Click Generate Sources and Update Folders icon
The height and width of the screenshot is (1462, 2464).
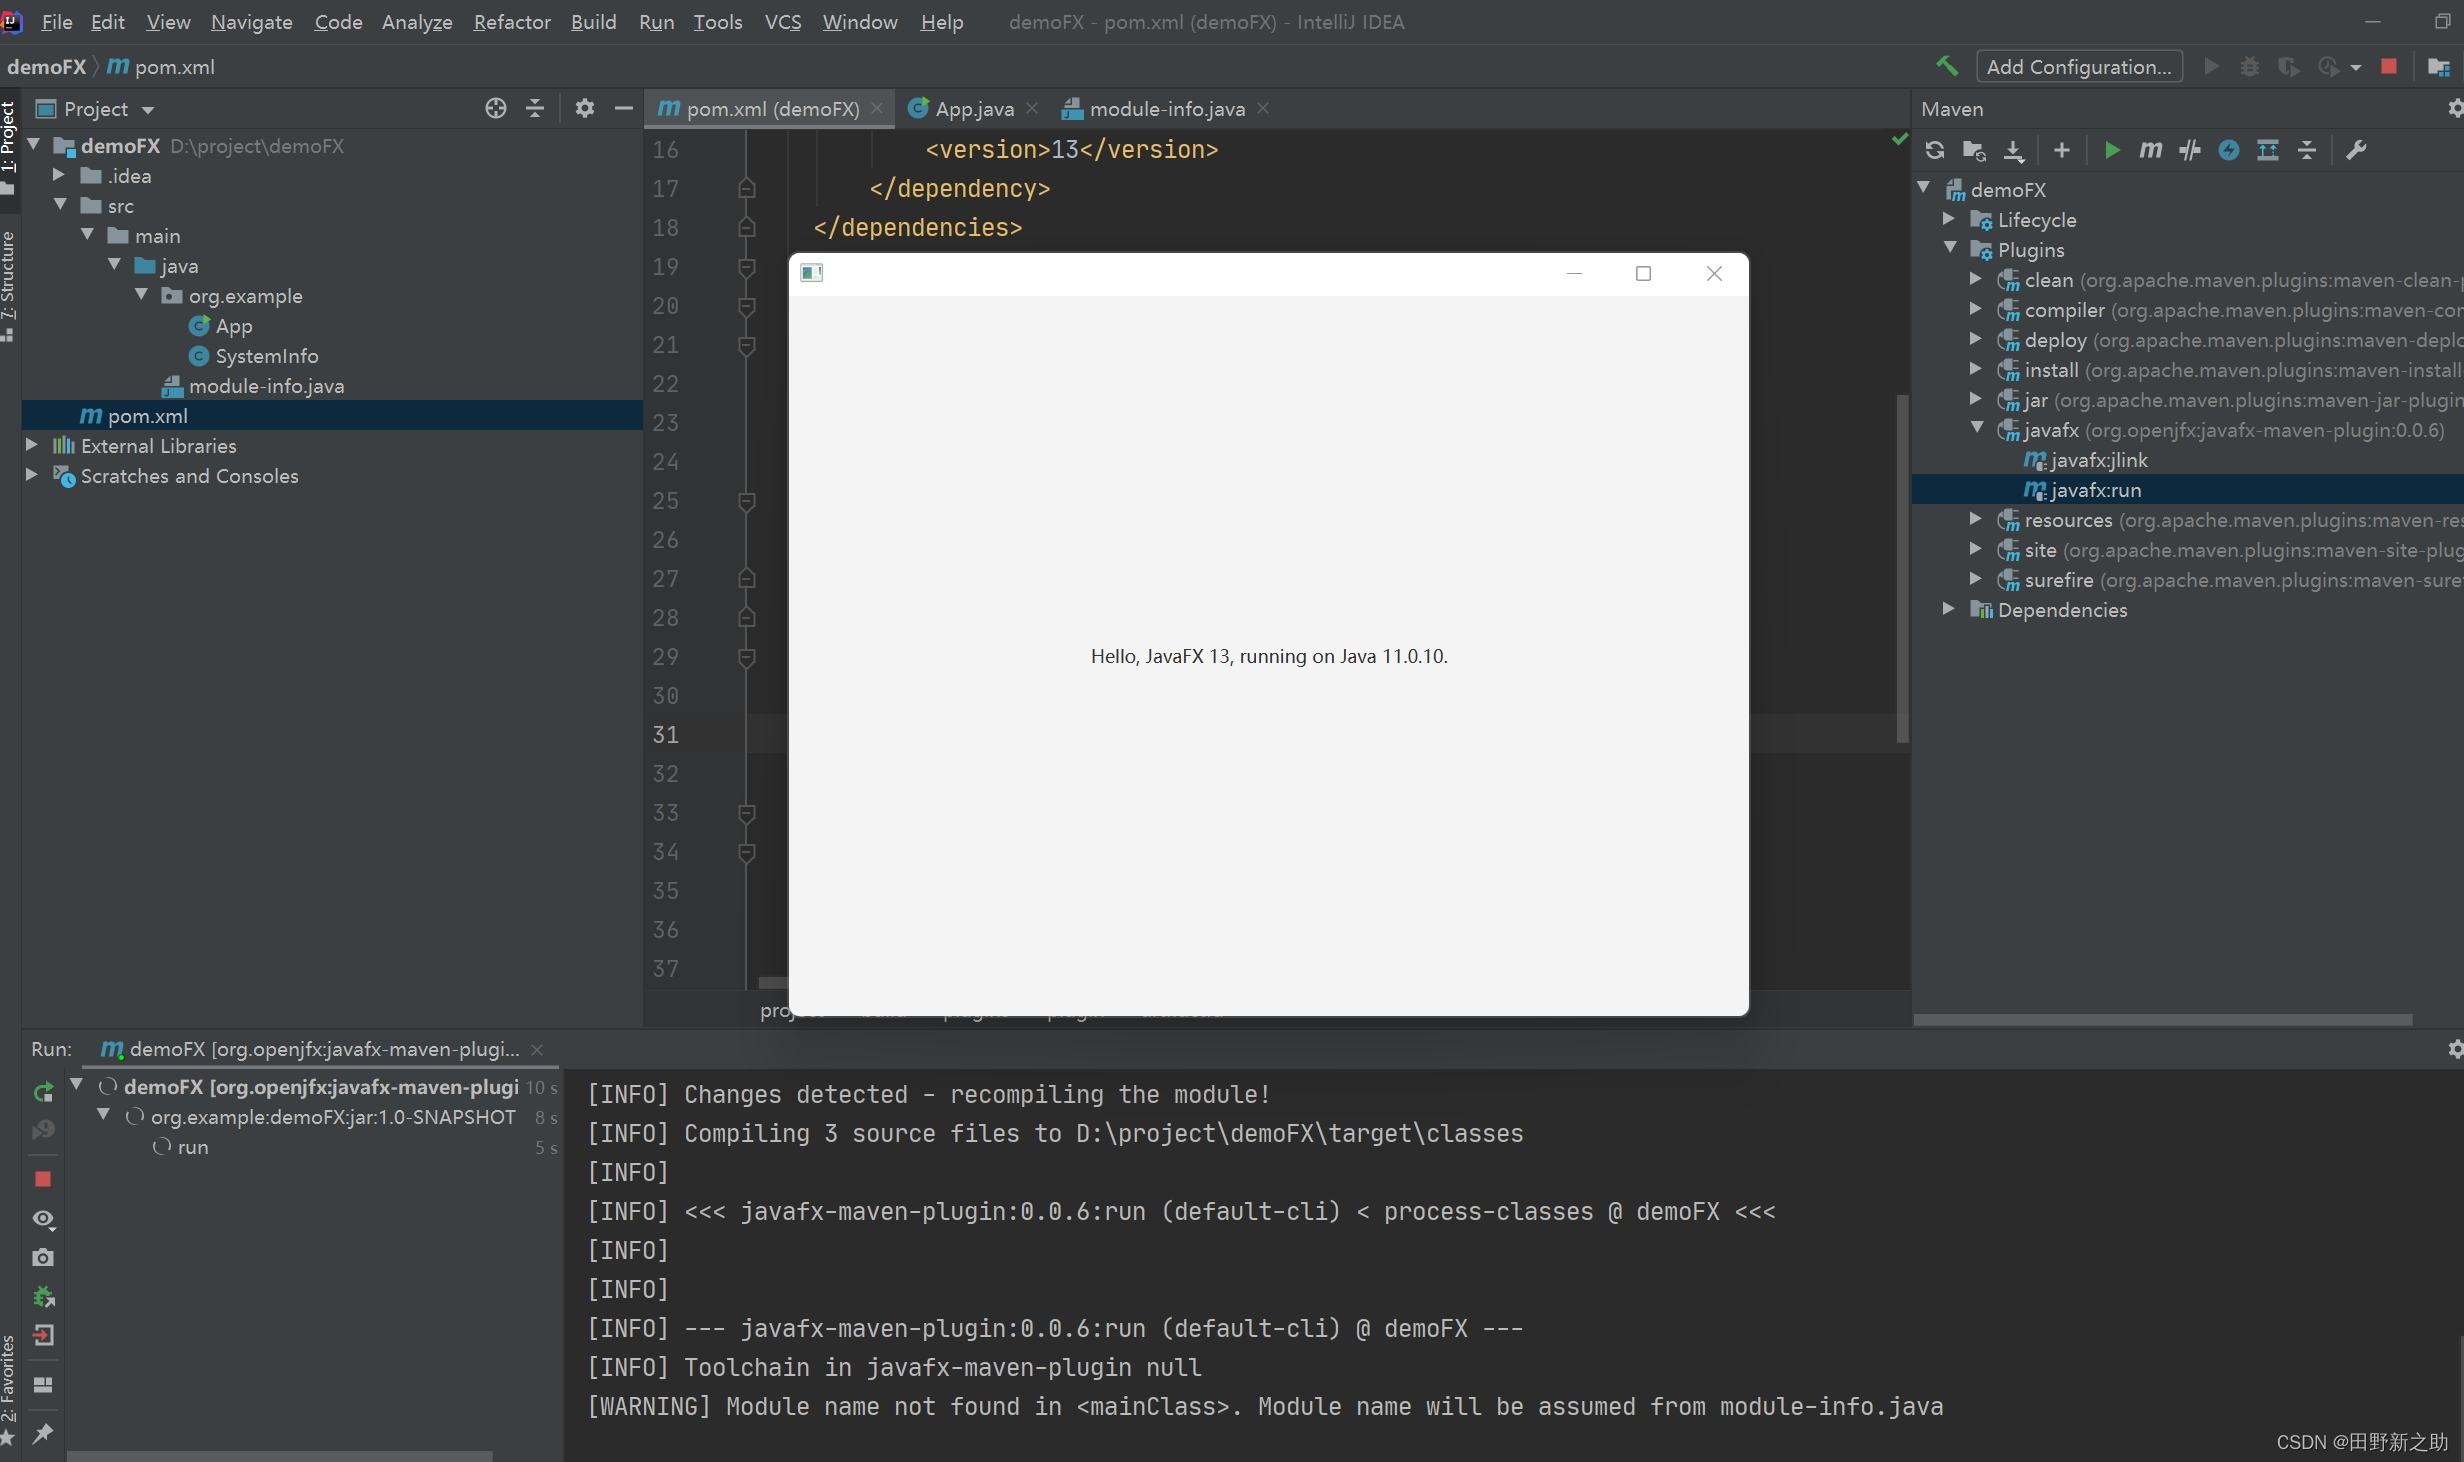(1974, 150)
